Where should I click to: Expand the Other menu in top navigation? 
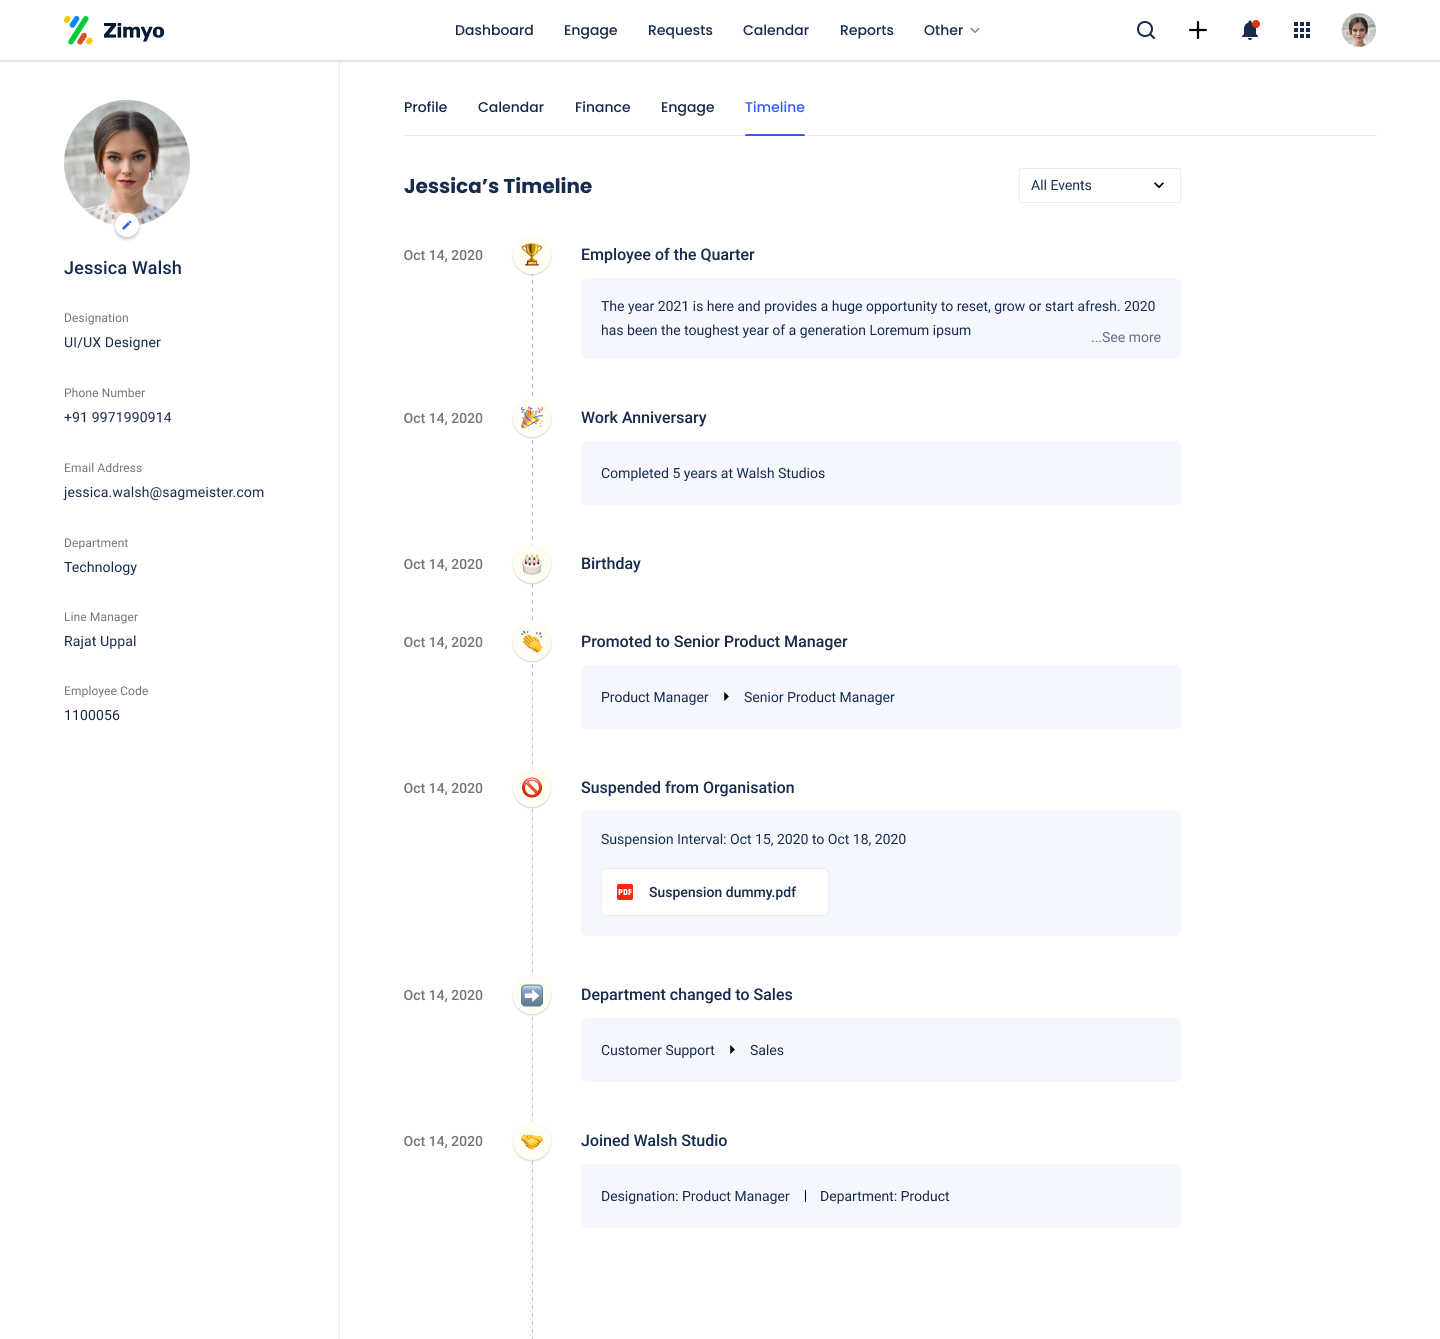(951, 30)
